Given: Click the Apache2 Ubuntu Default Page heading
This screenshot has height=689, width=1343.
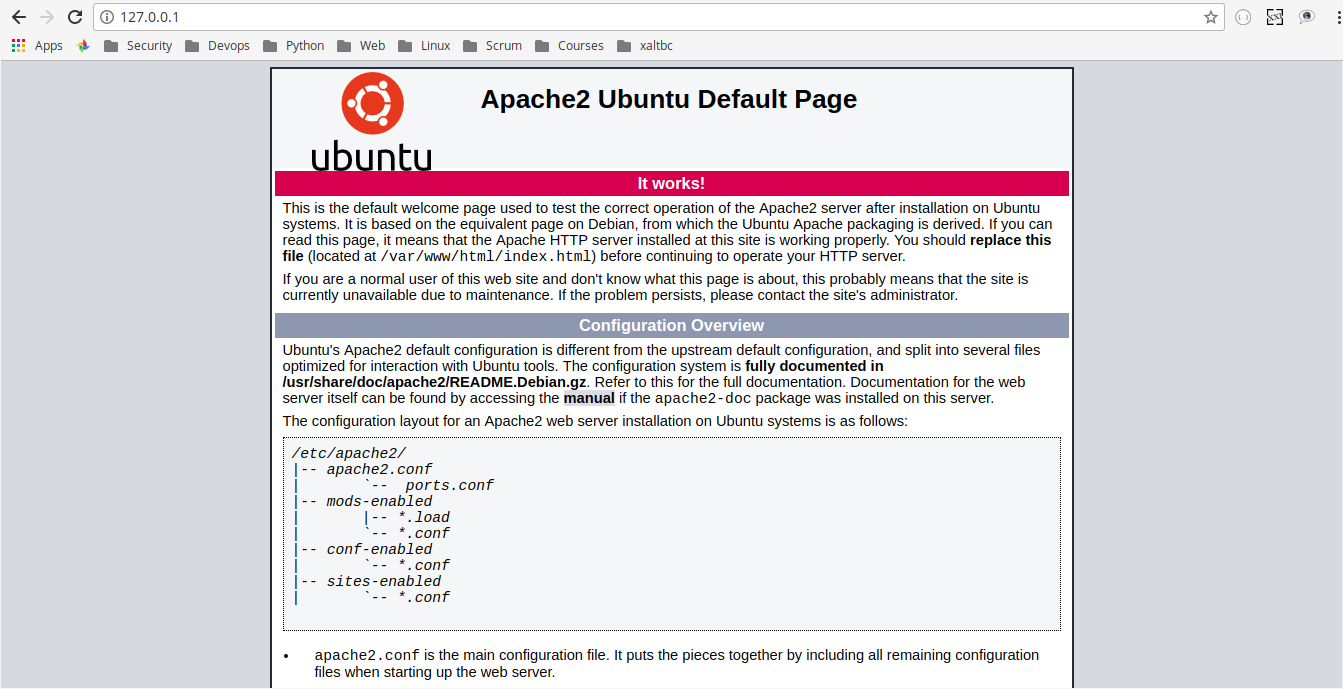Looking at the screenshot, I should (669, 99).
